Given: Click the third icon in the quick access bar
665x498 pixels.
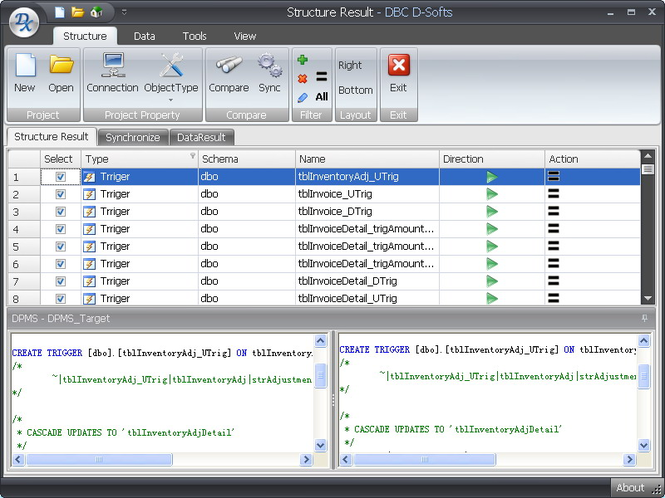Looking at the screenshot, I should (x=96, y=12).
